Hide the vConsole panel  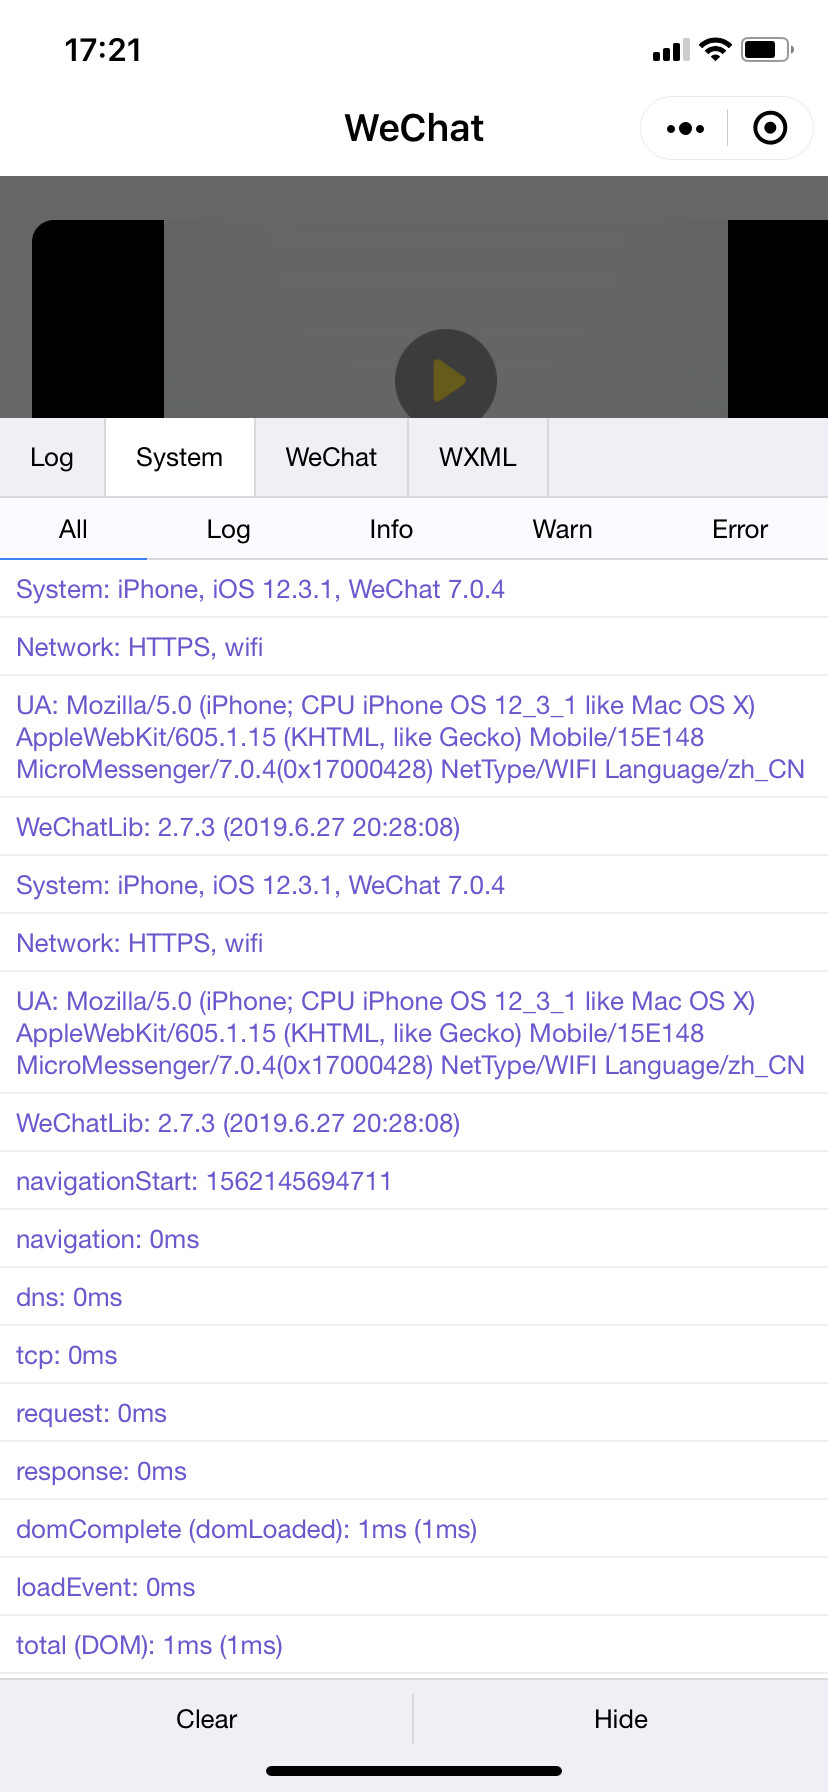[x=621, y=1719]
